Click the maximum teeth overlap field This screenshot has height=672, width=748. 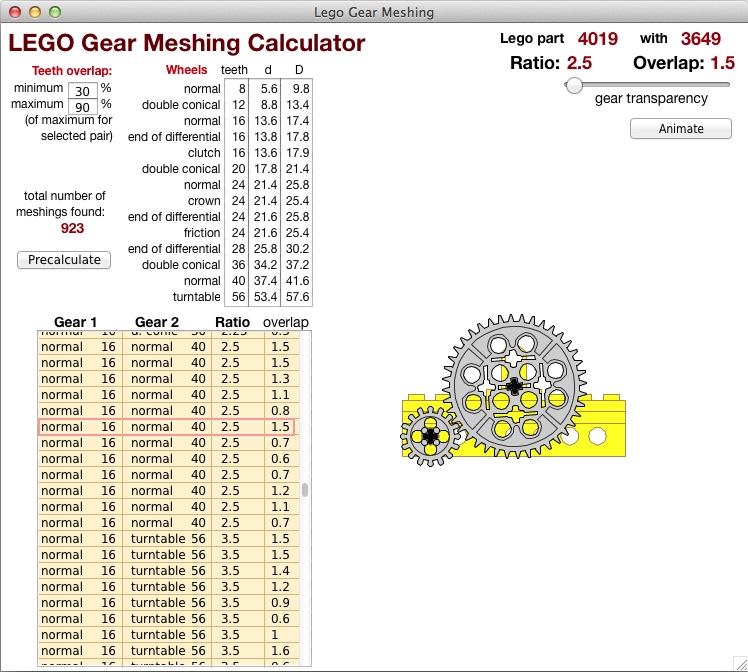tap(83, 107)
